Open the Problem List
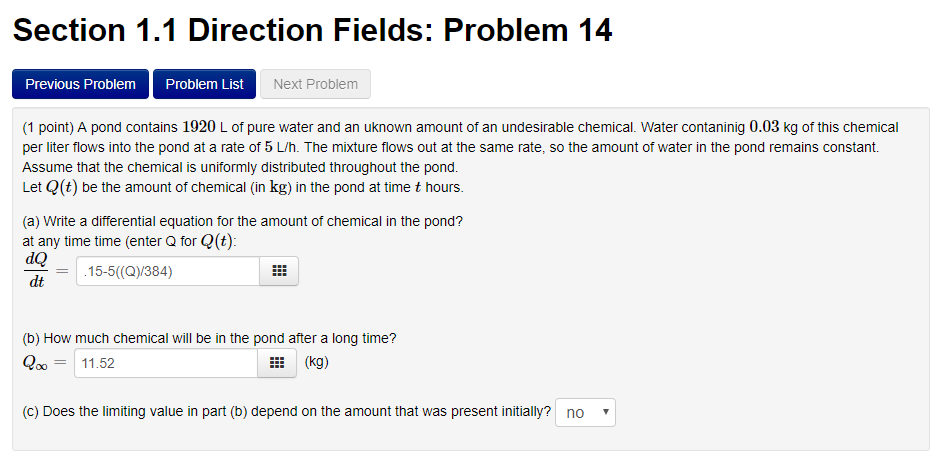 coord(204,84)
